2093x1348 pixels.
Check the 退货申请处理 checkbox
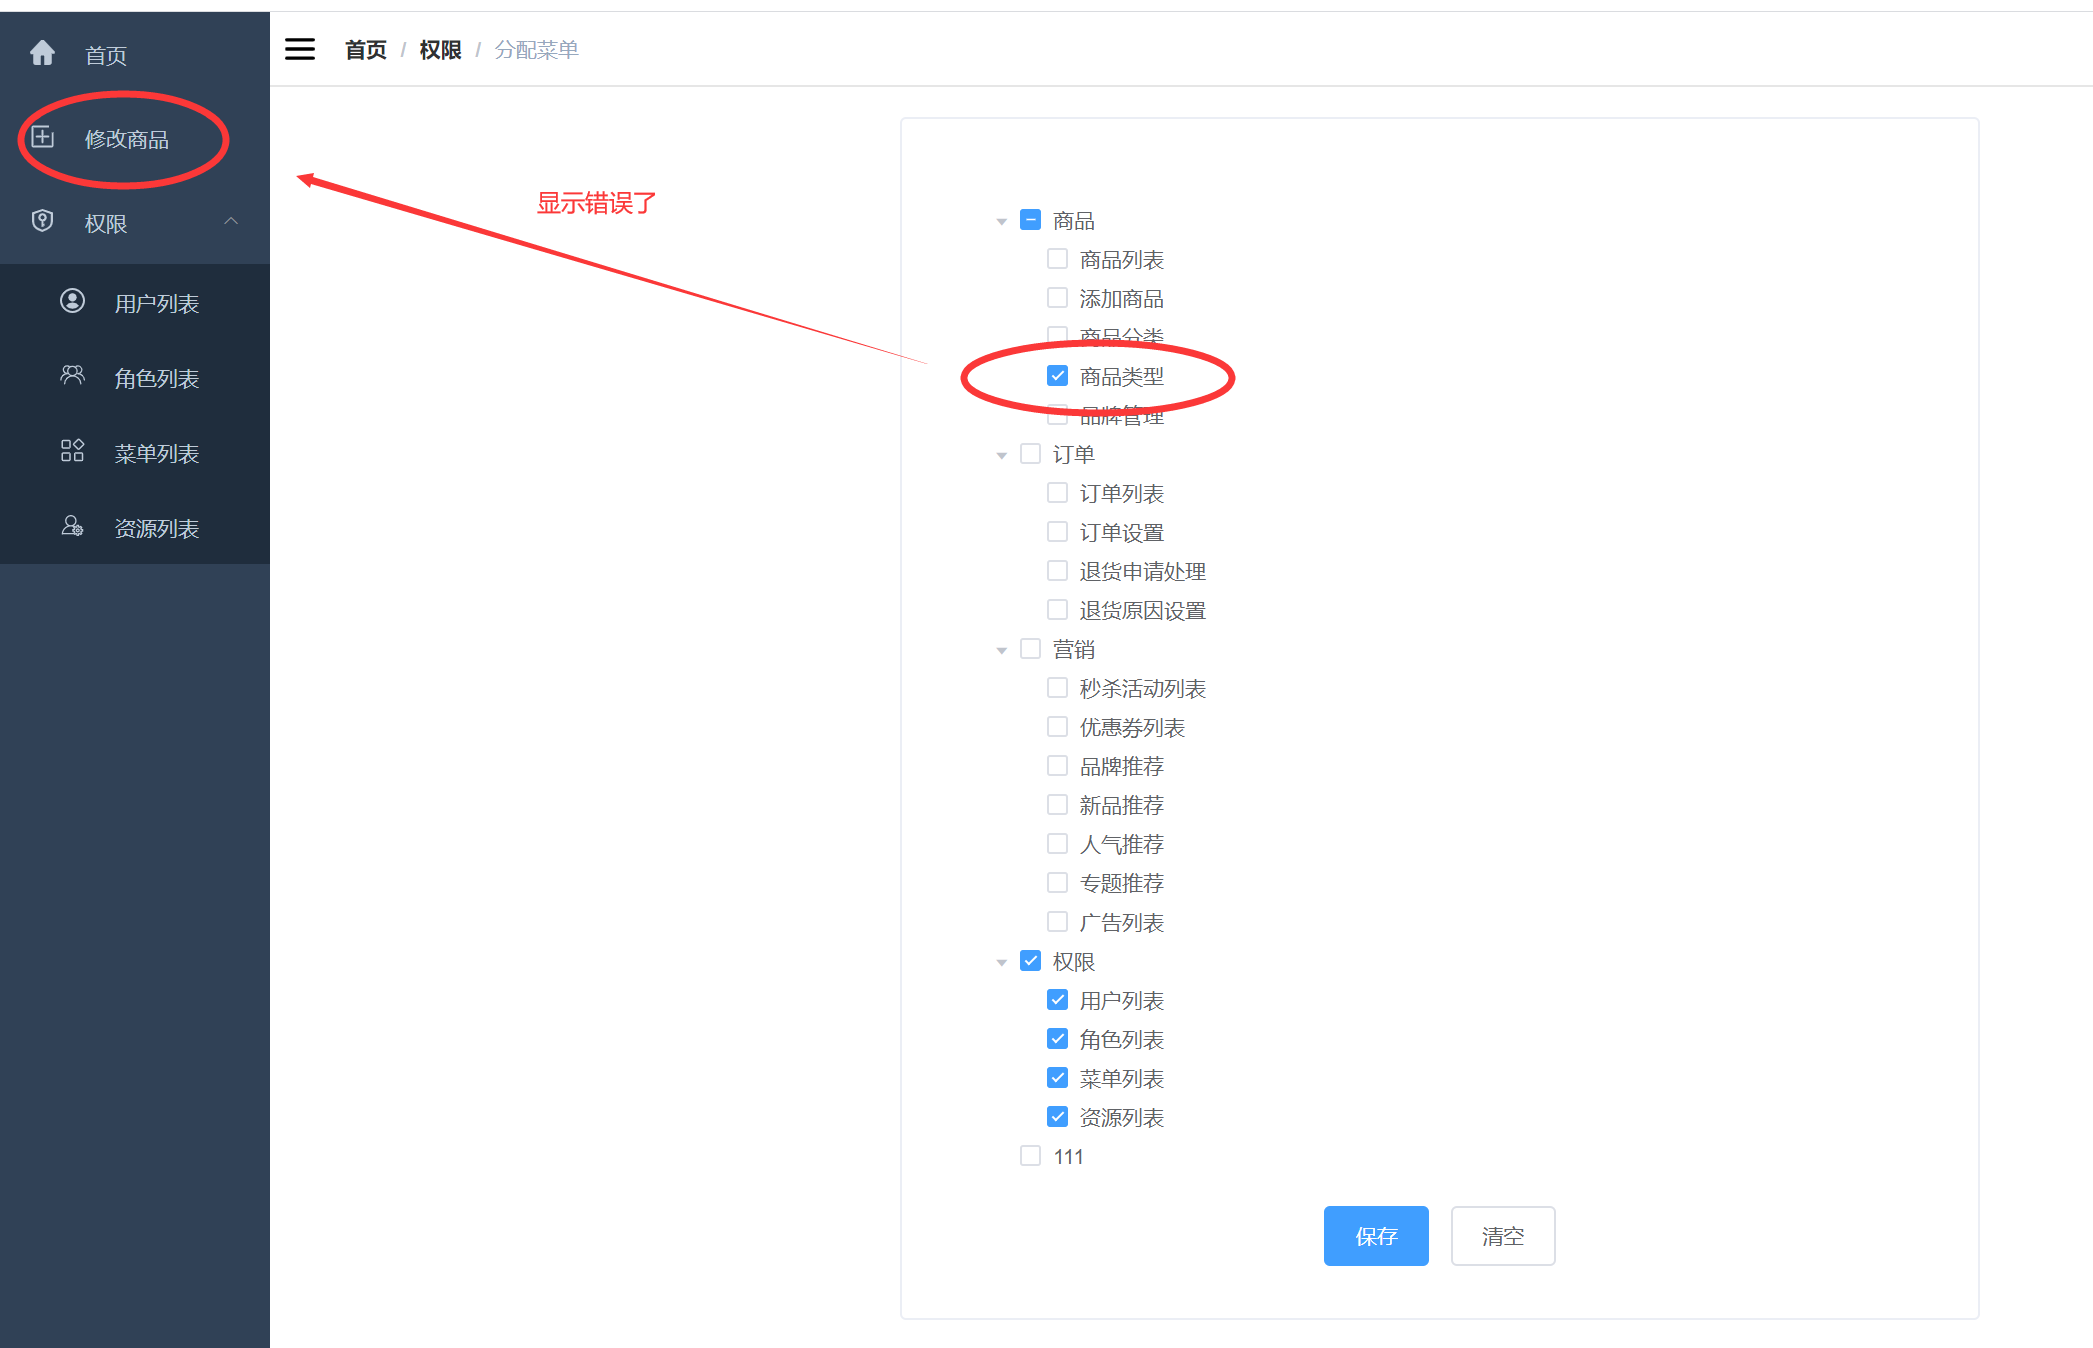coord(1057,571)
